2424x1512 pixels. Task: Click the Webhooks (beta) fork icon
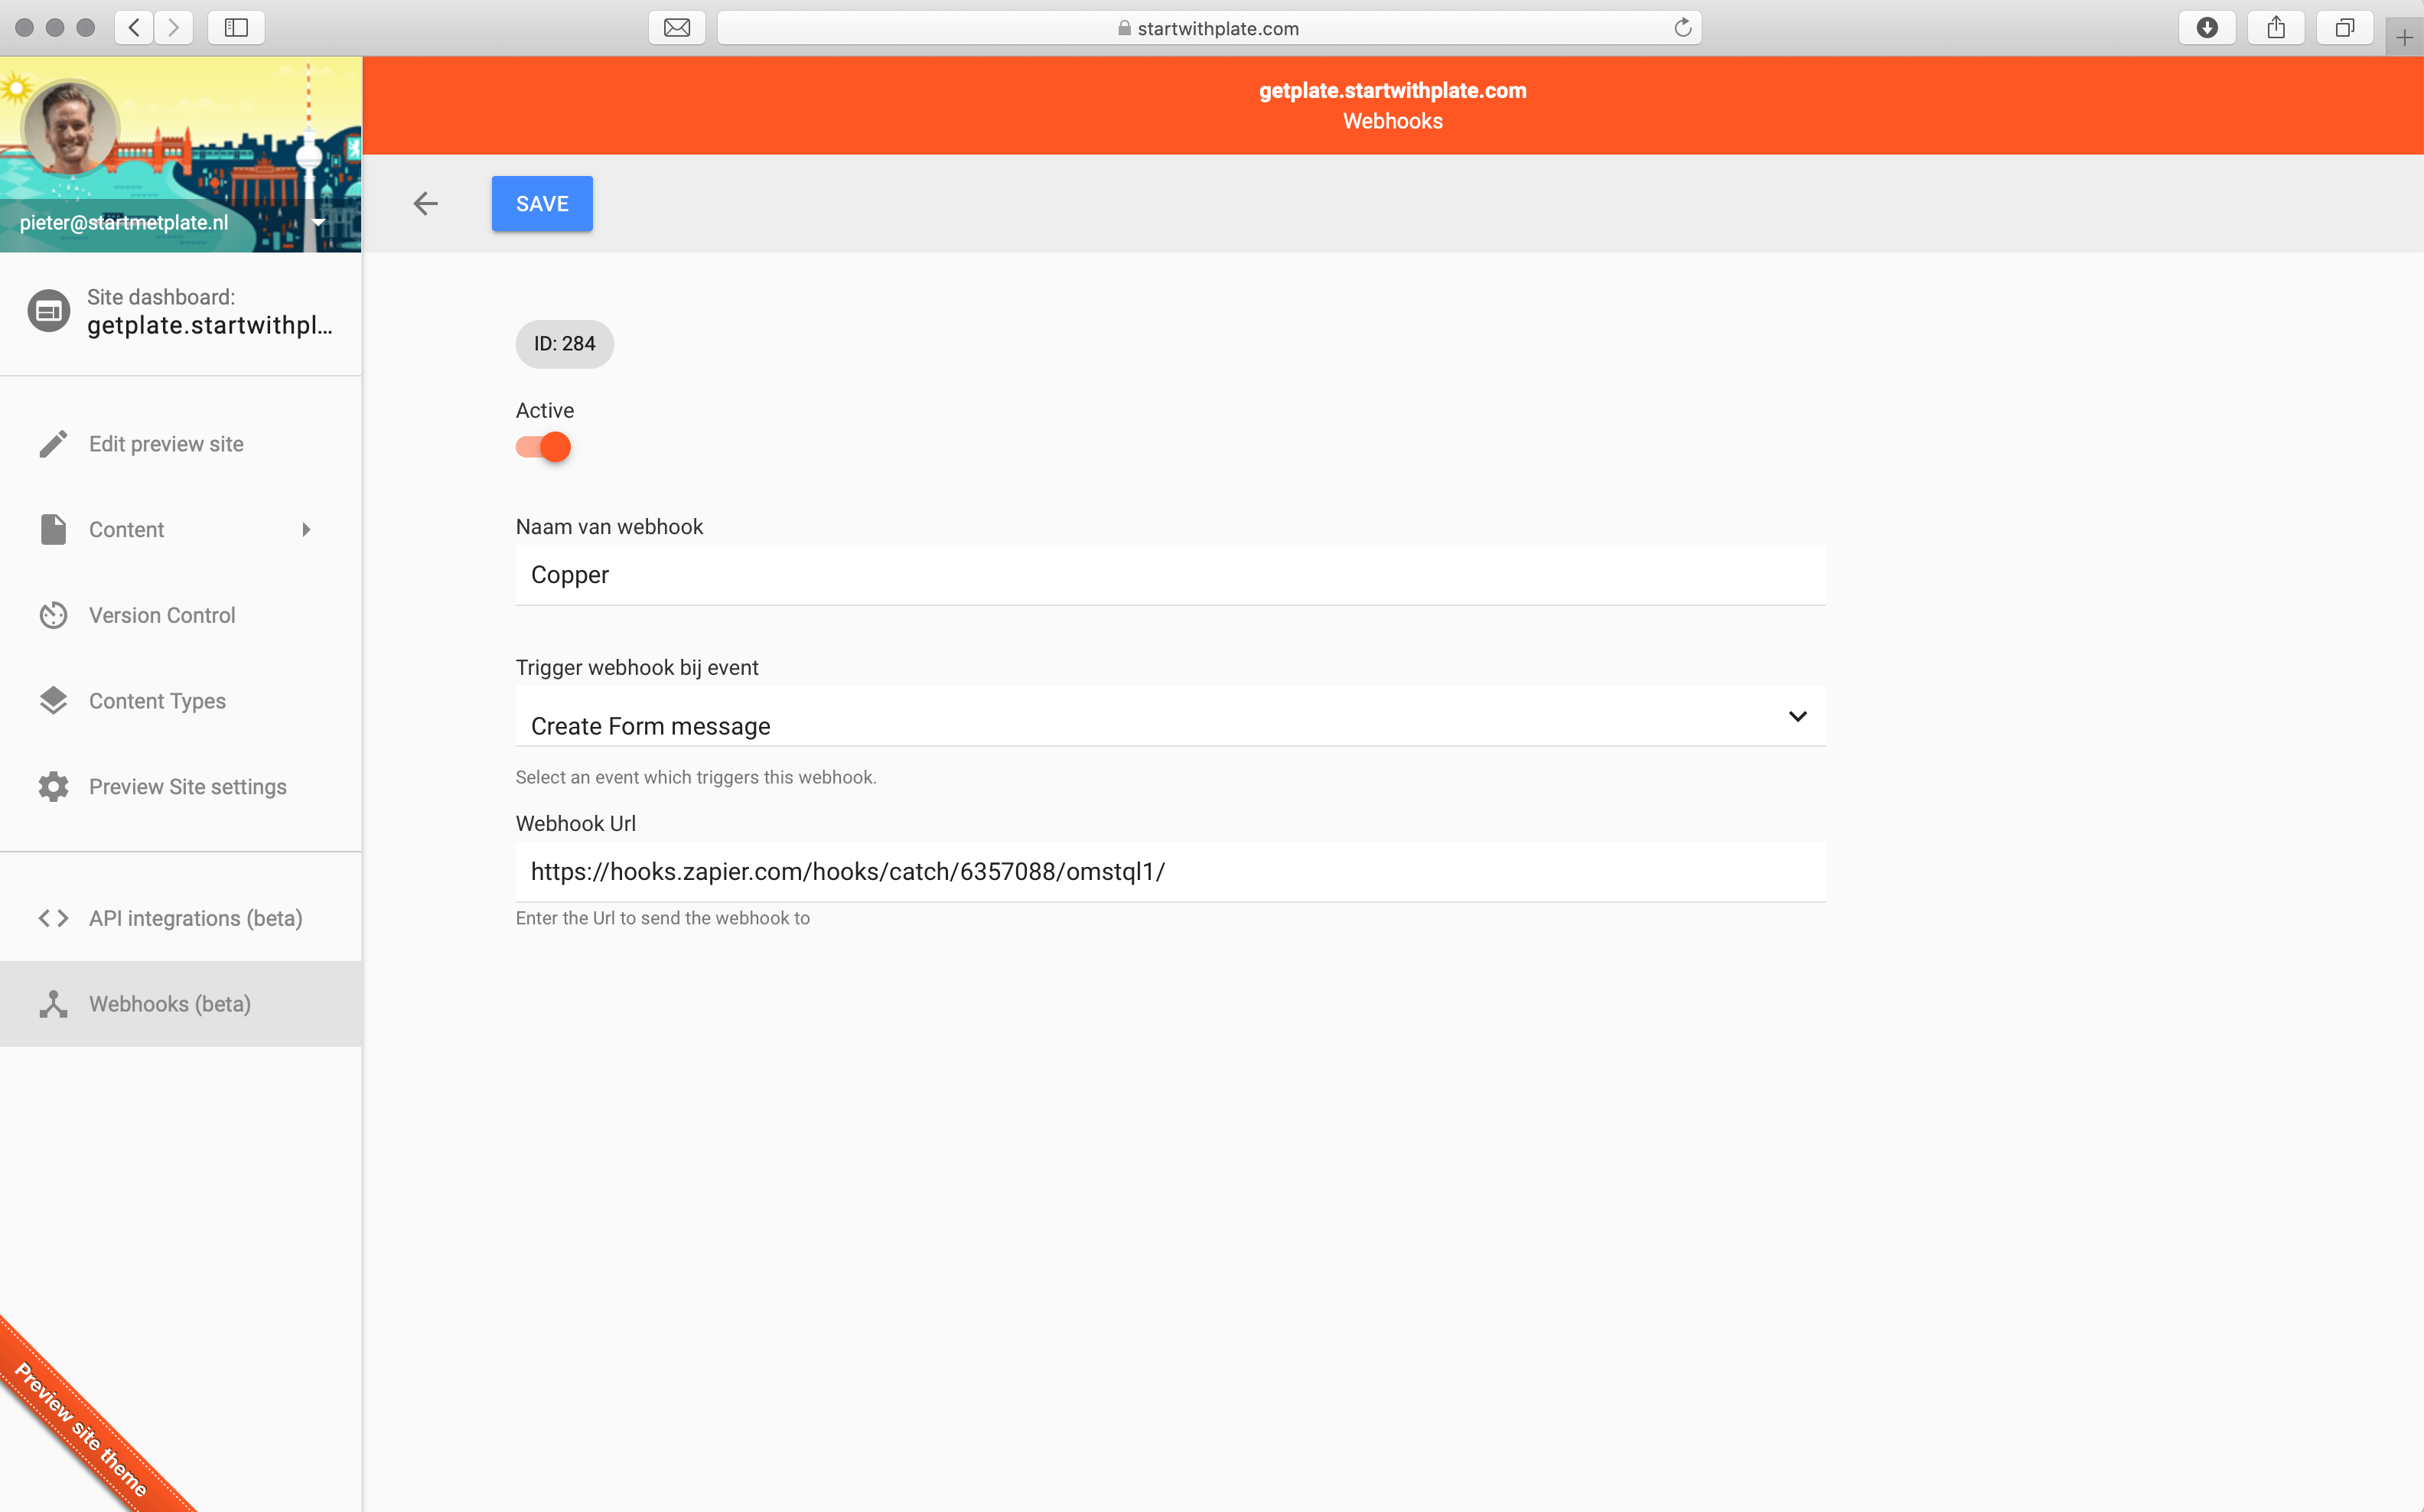click(53, 1004)
